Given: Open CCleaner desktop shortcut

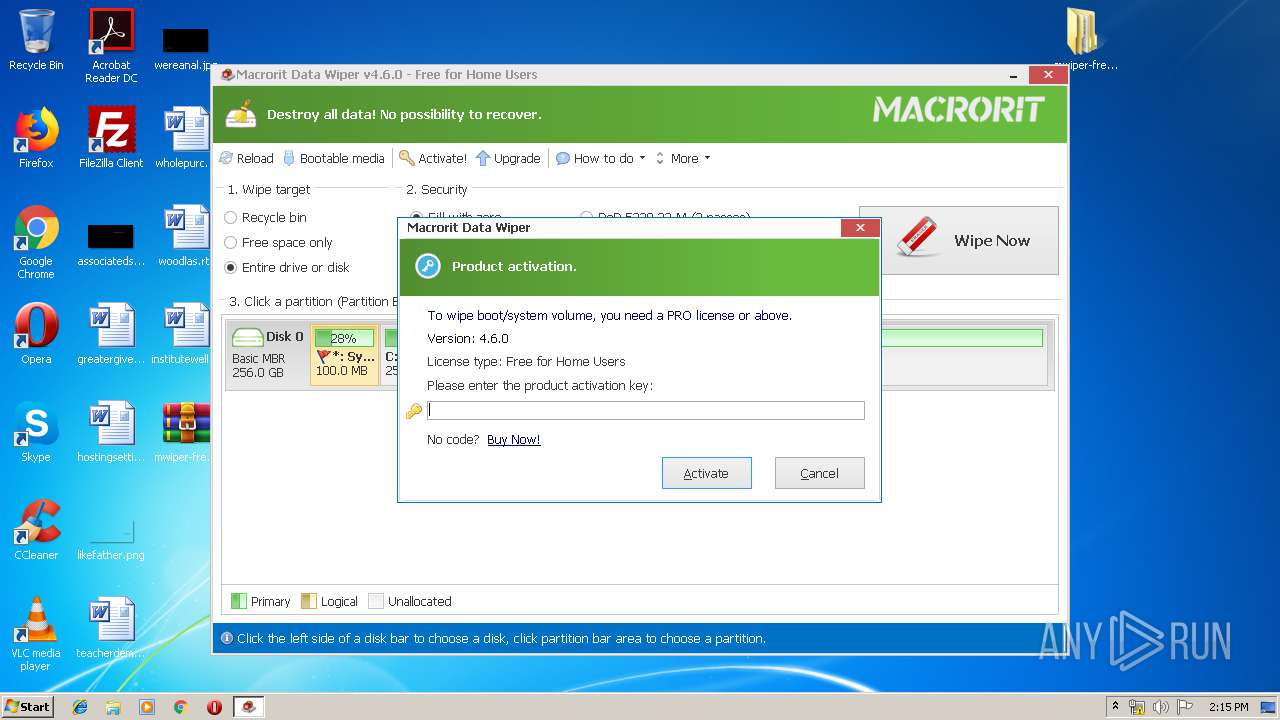Looking at the screenshot, I should click(x=36, y=530).
